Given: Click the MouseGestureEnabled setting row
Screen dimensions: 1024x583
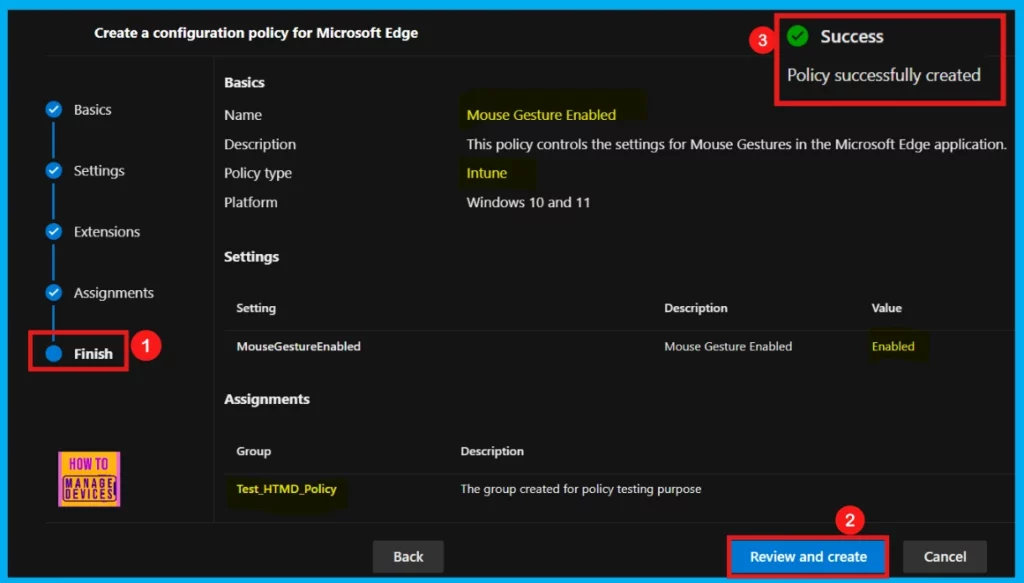Looking at the screenshot, I should (x=618, y=347).
